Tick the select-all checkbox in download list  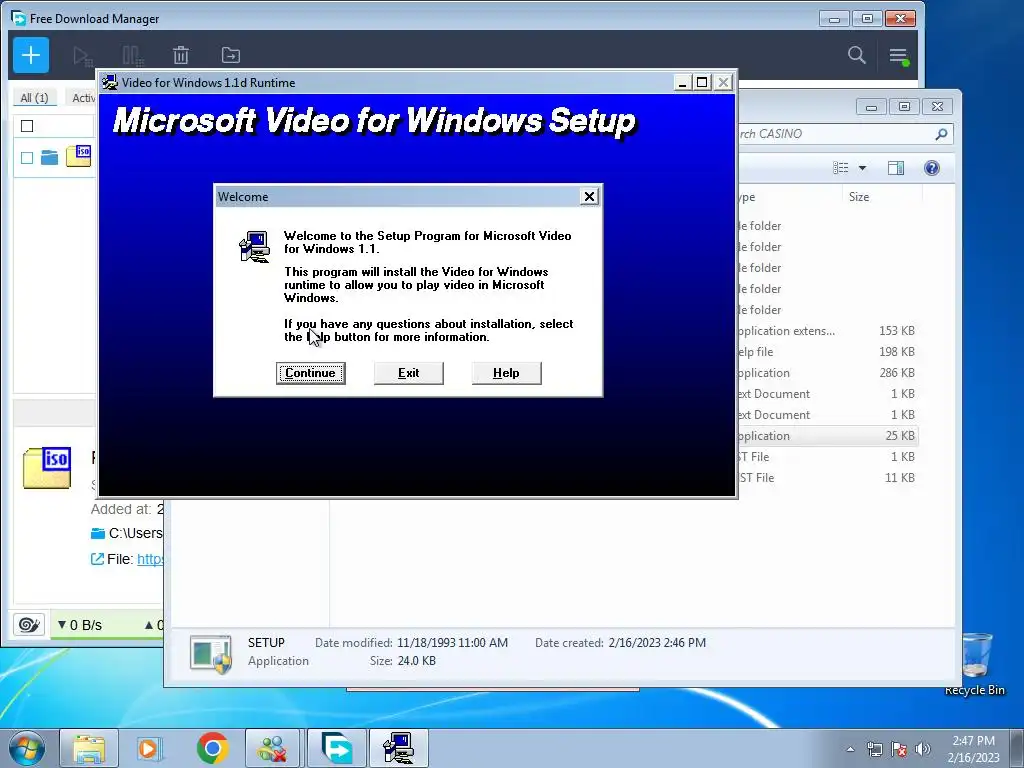coord(27,126)
